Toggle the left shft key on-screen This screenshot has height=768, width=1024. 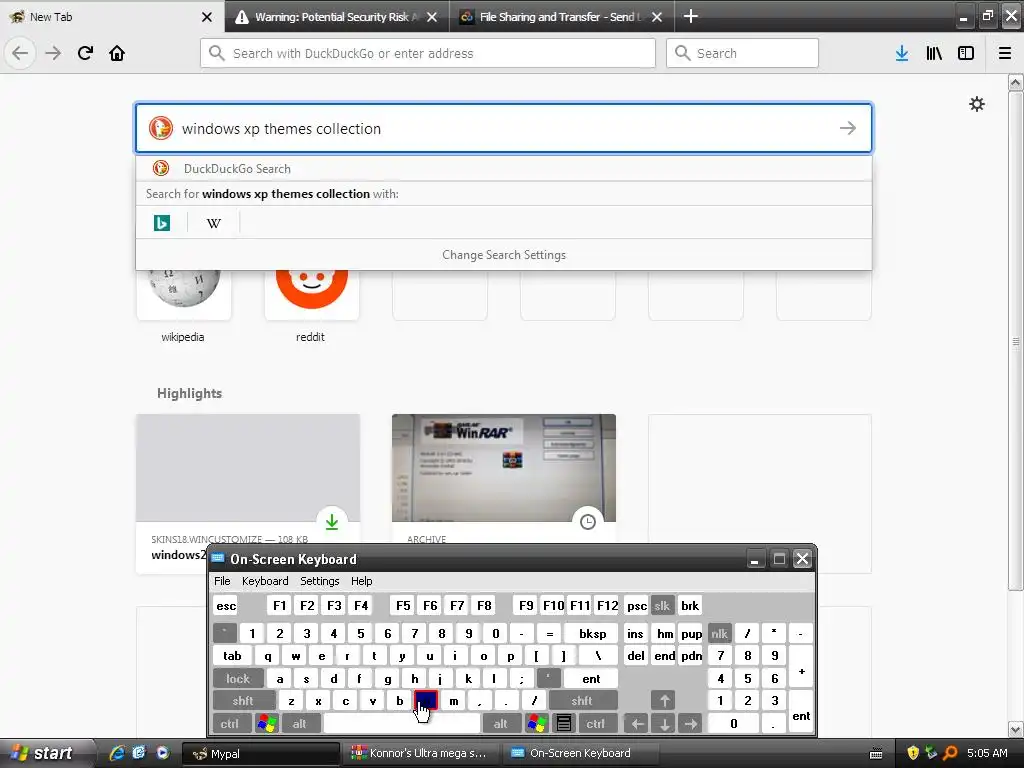[x=244, y=701]
